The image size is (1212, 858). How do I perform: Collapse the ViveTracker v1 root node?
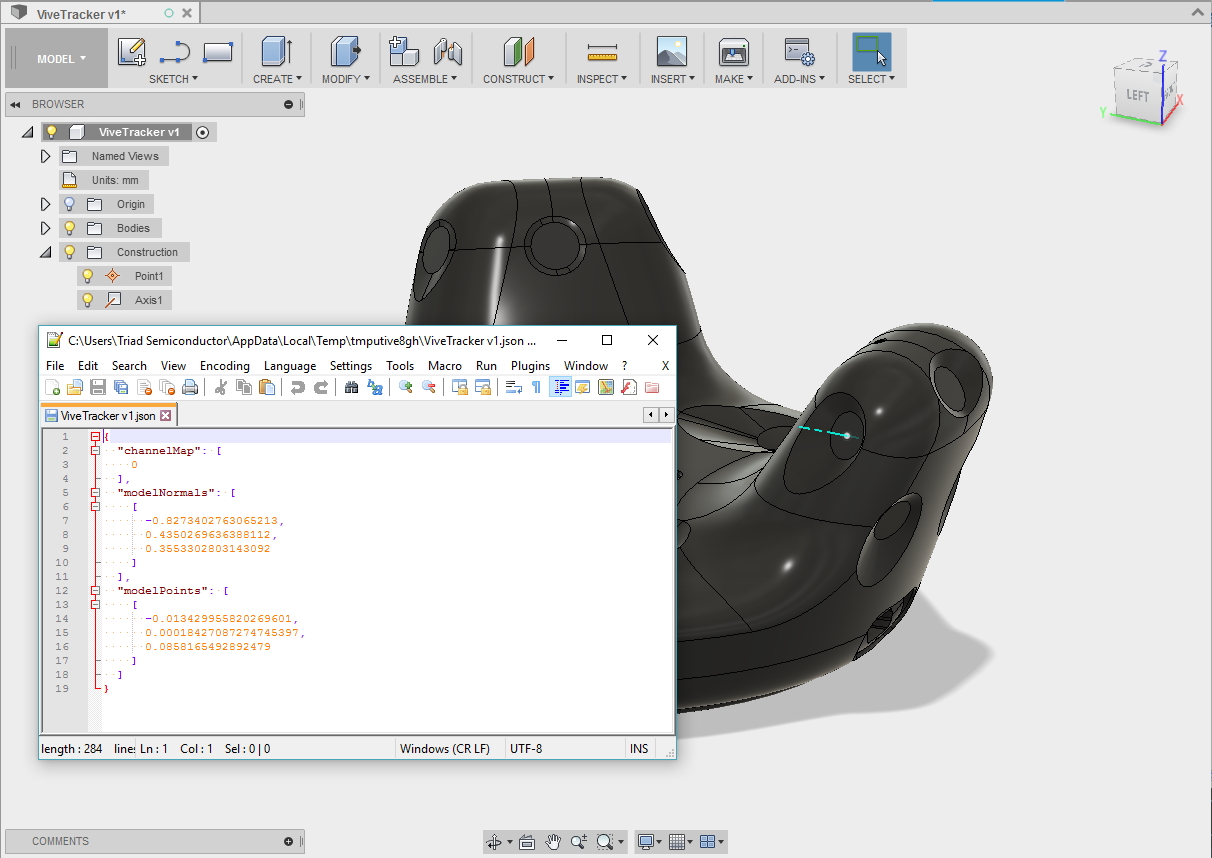click(x=27, y=132)
